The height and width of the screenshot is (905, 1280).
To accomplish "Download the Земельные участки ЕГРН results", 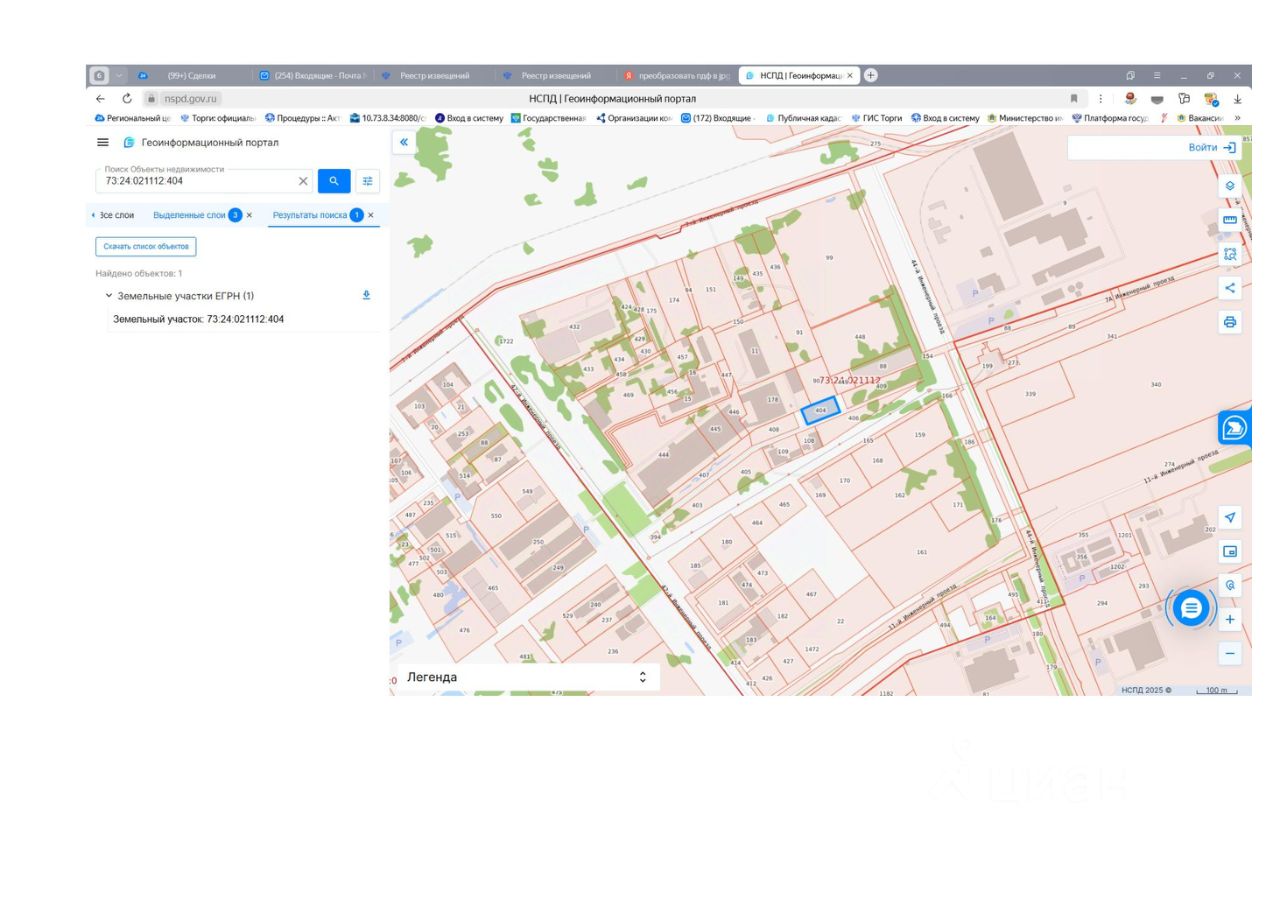I will pyautogui.click(x=366, y=295).
